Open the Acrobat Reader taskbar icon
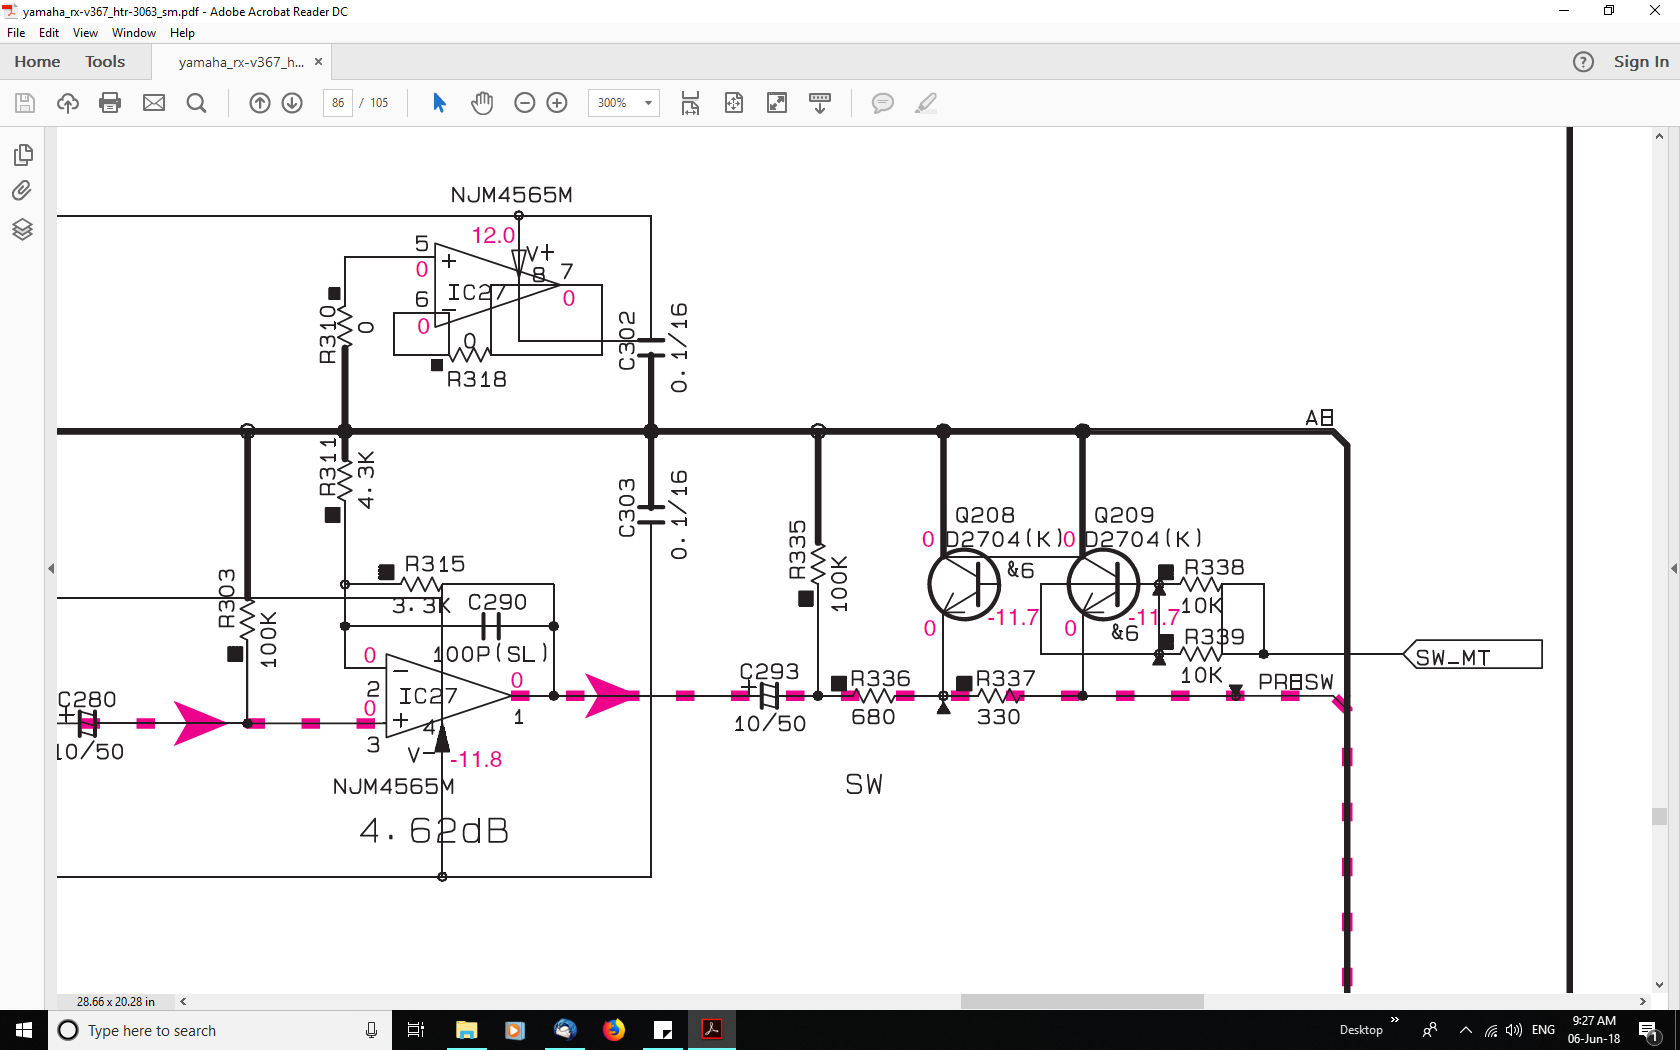This screenshot has height=1050, width=1680. [x=712, y=1030]
